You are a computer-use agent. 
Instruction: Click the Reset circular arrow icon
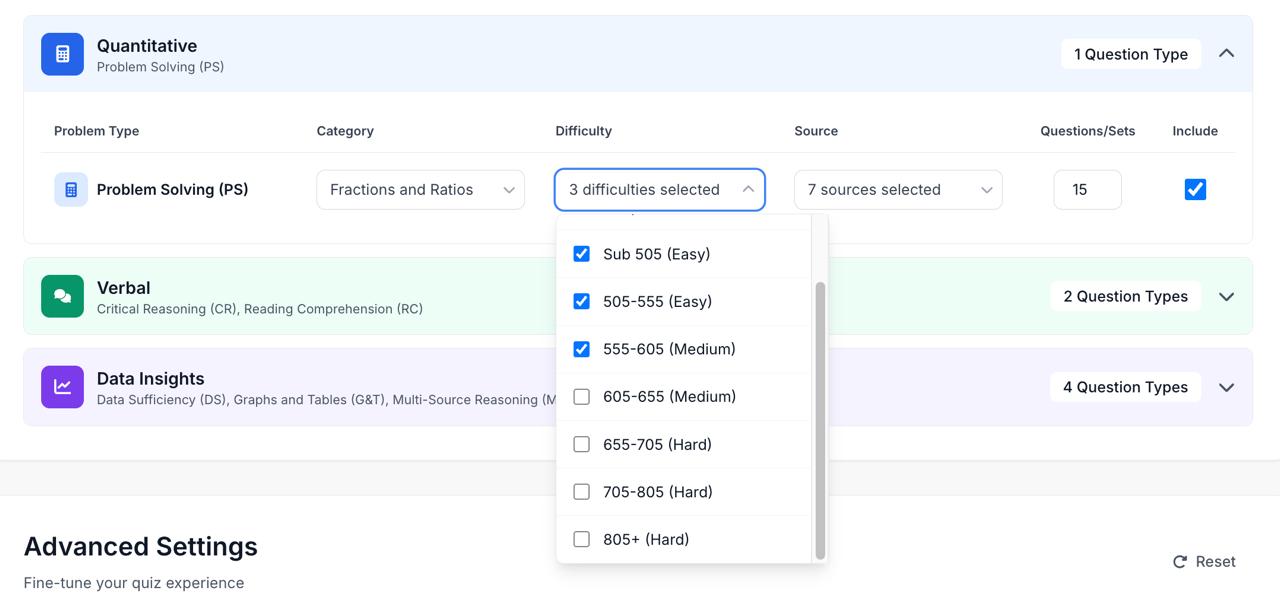(1180, 562)
